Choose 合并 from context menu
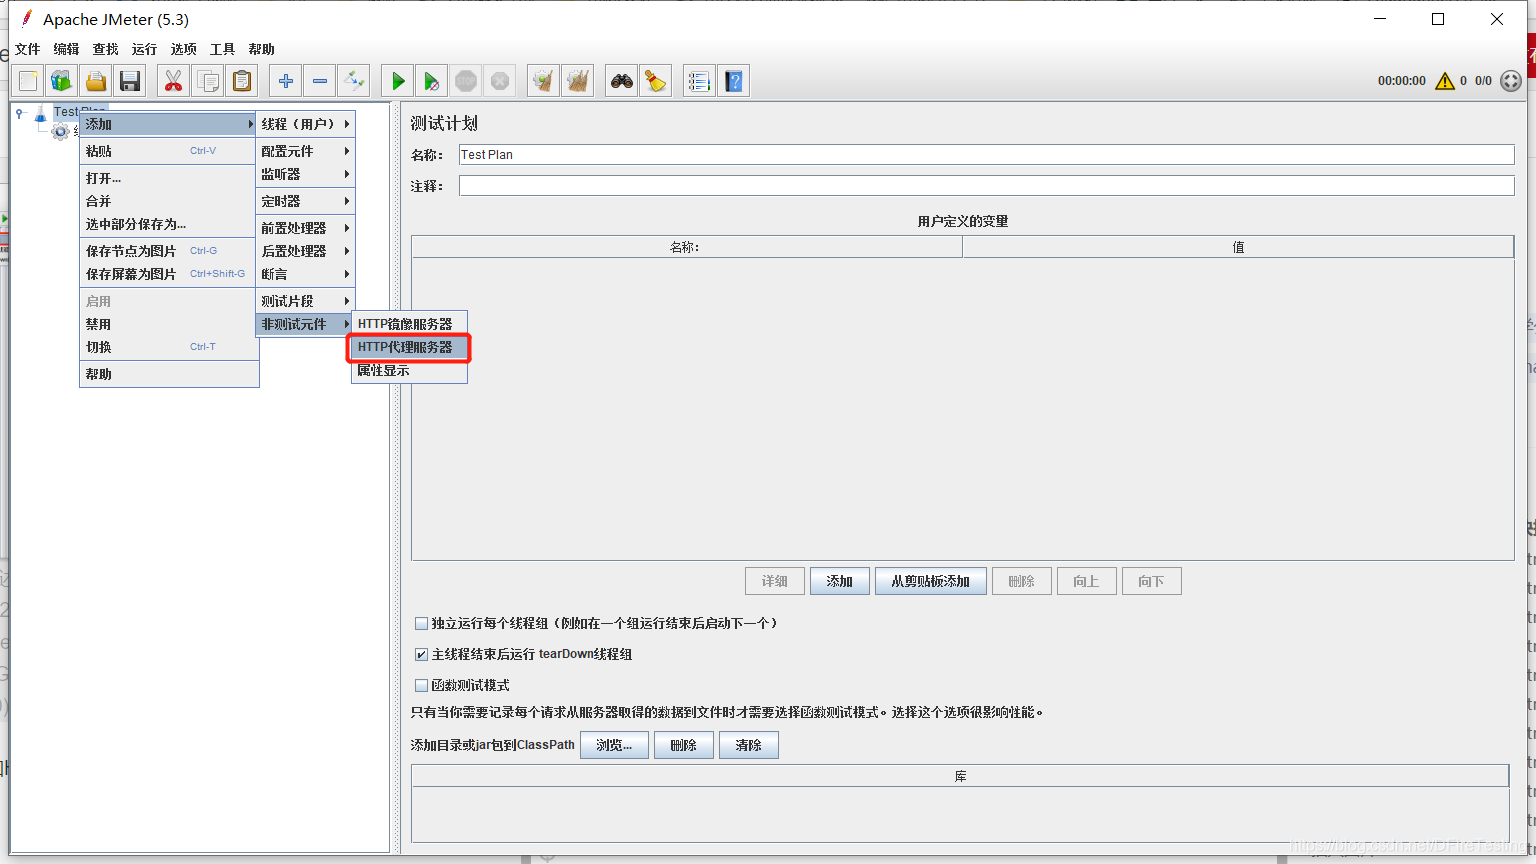Viewport: 1536px width, 864px height. click(x=168, y=201)
